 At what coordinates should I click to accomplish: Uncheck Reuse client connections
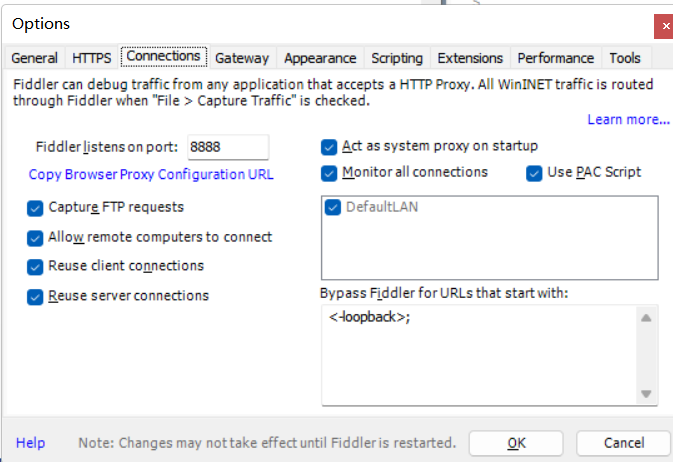tap(36, 267)
